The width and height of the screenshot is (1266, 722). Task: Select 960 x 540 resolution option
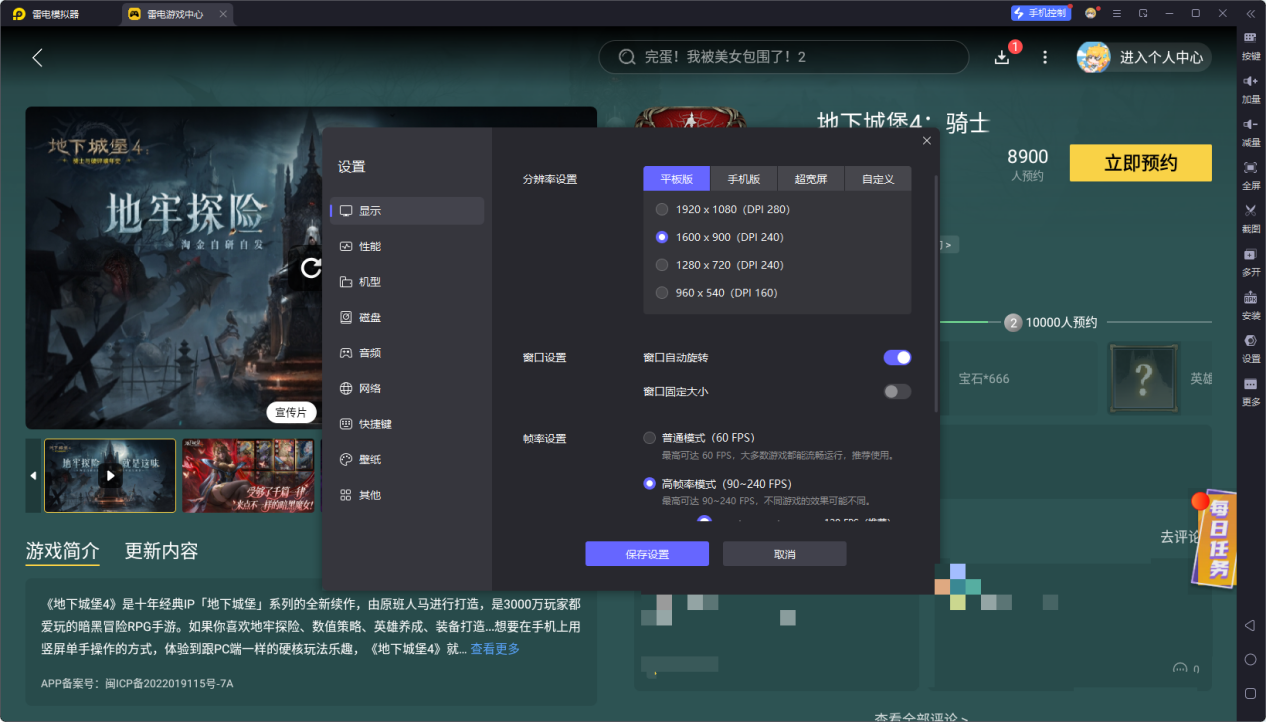716,293
